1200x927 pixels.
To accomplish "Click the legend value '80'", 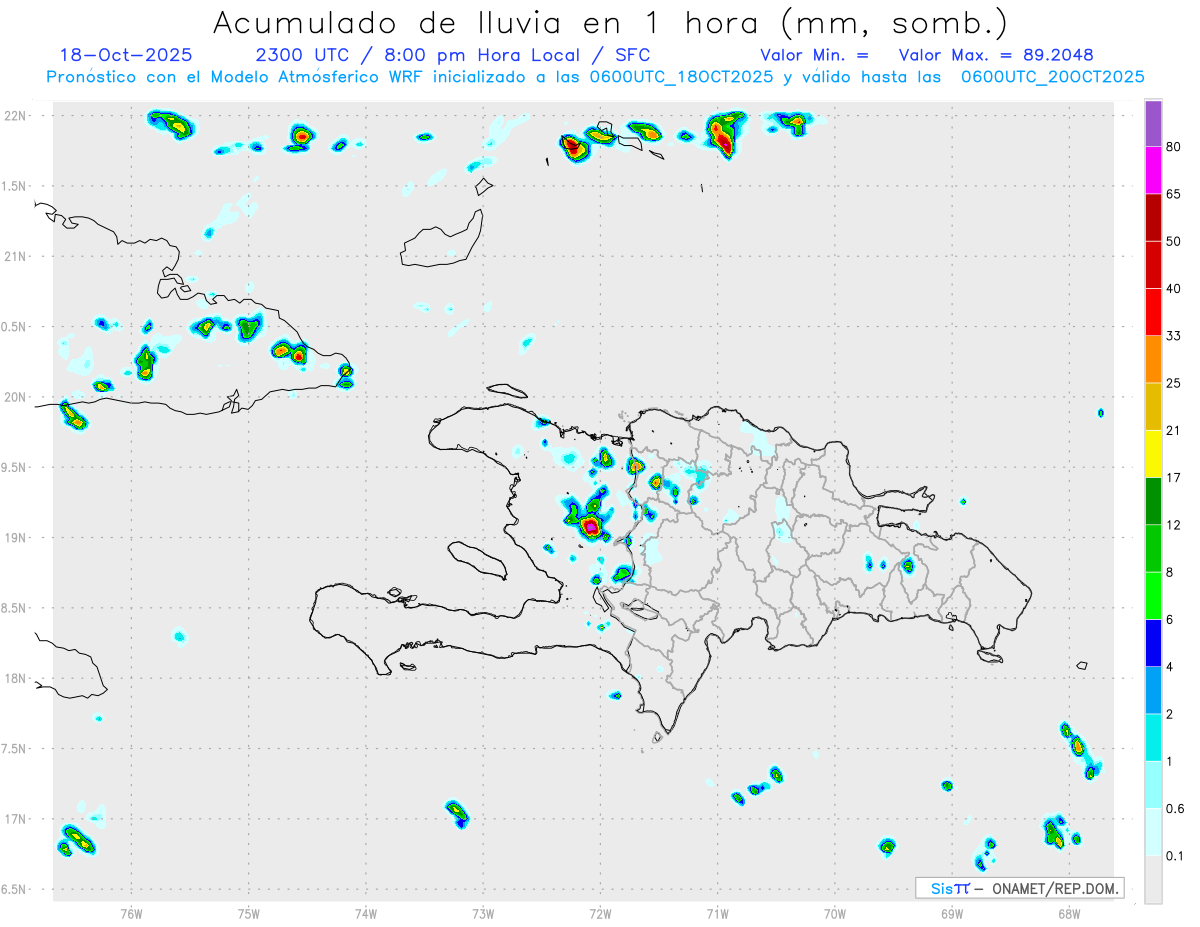I will click(1175, 148).
